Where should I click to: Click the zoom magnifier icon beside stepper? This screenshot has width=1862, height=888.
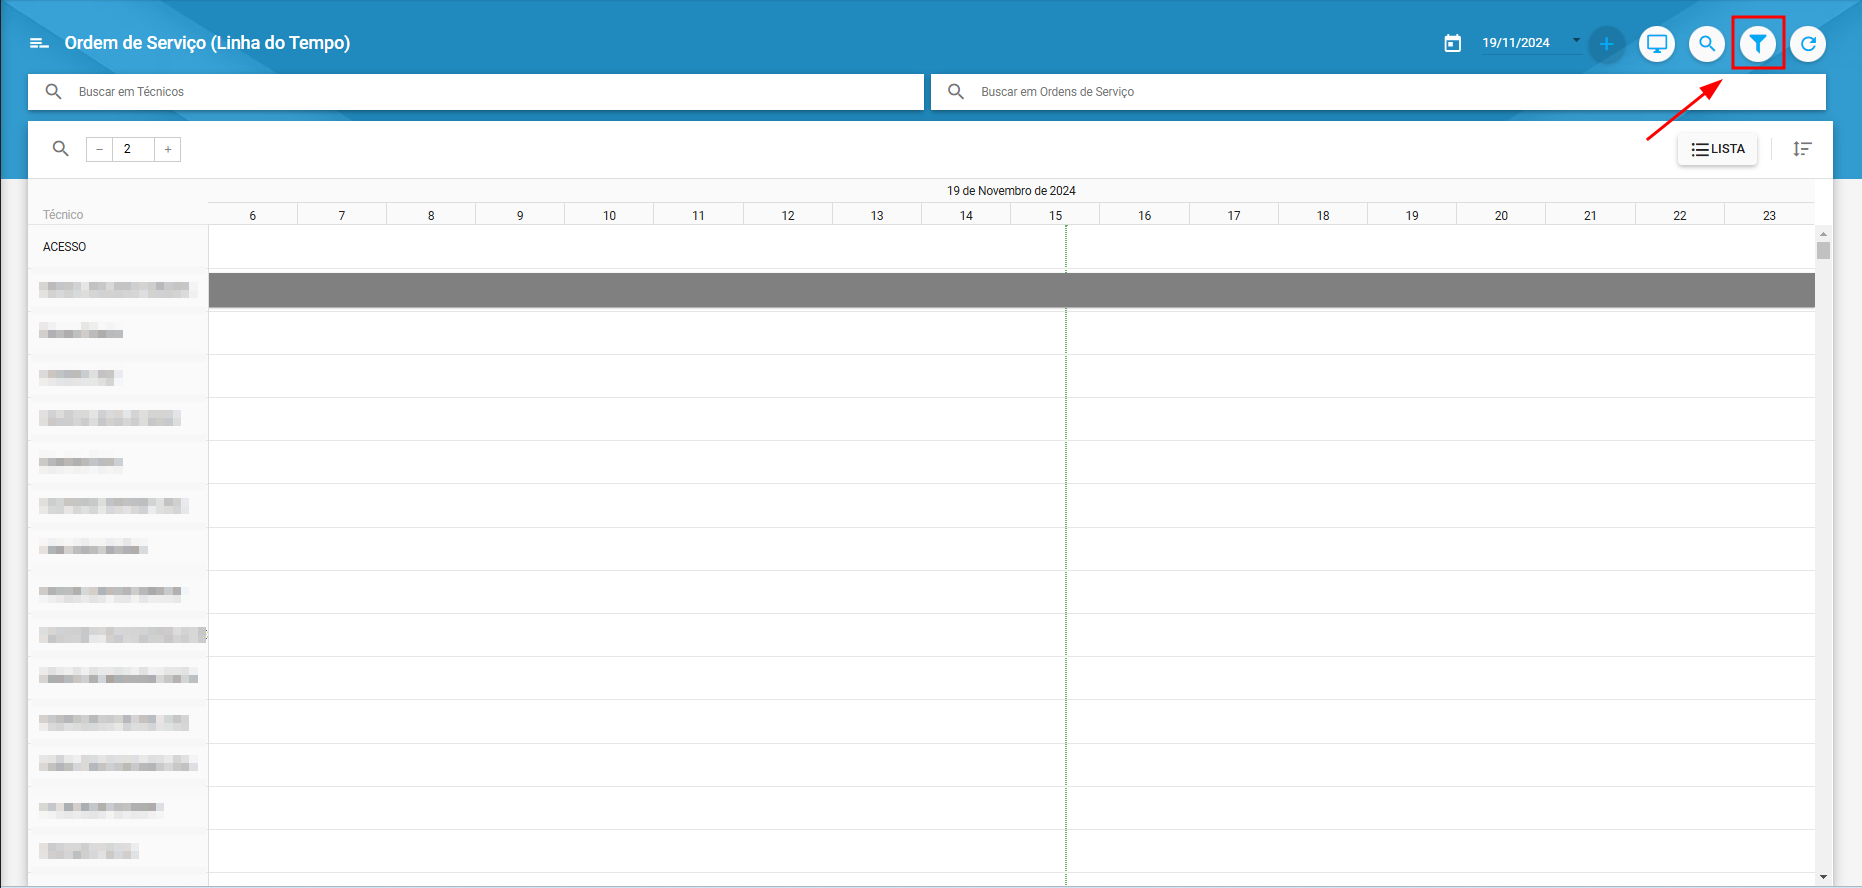tap(61, 149)
